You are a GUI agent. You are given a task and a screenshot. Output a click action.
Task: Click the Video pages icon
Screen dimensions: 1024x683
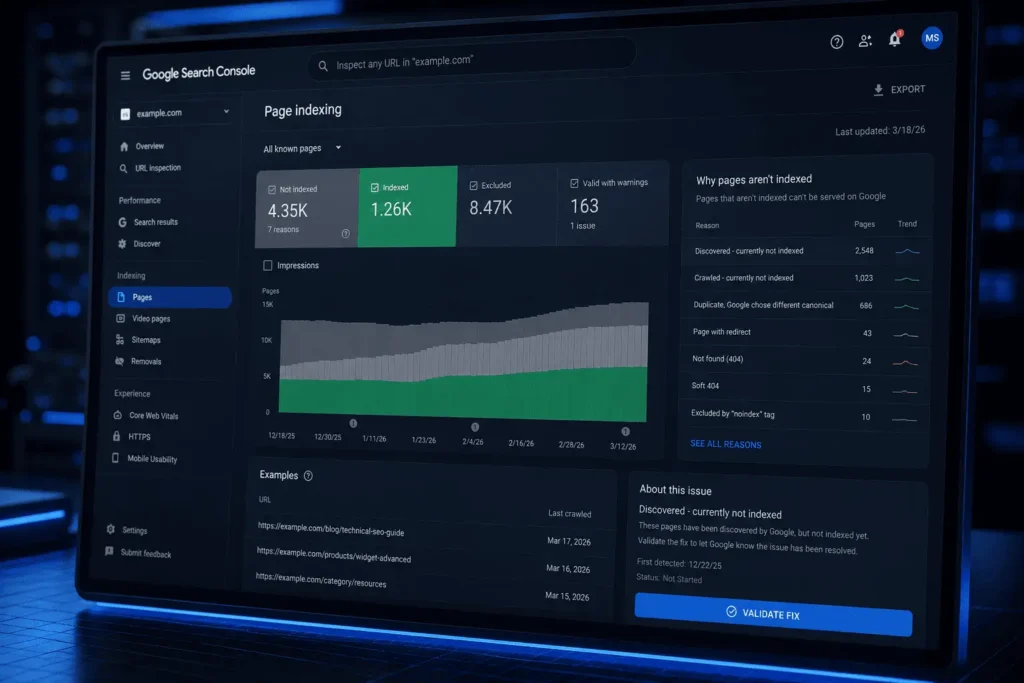coord(120,319)
